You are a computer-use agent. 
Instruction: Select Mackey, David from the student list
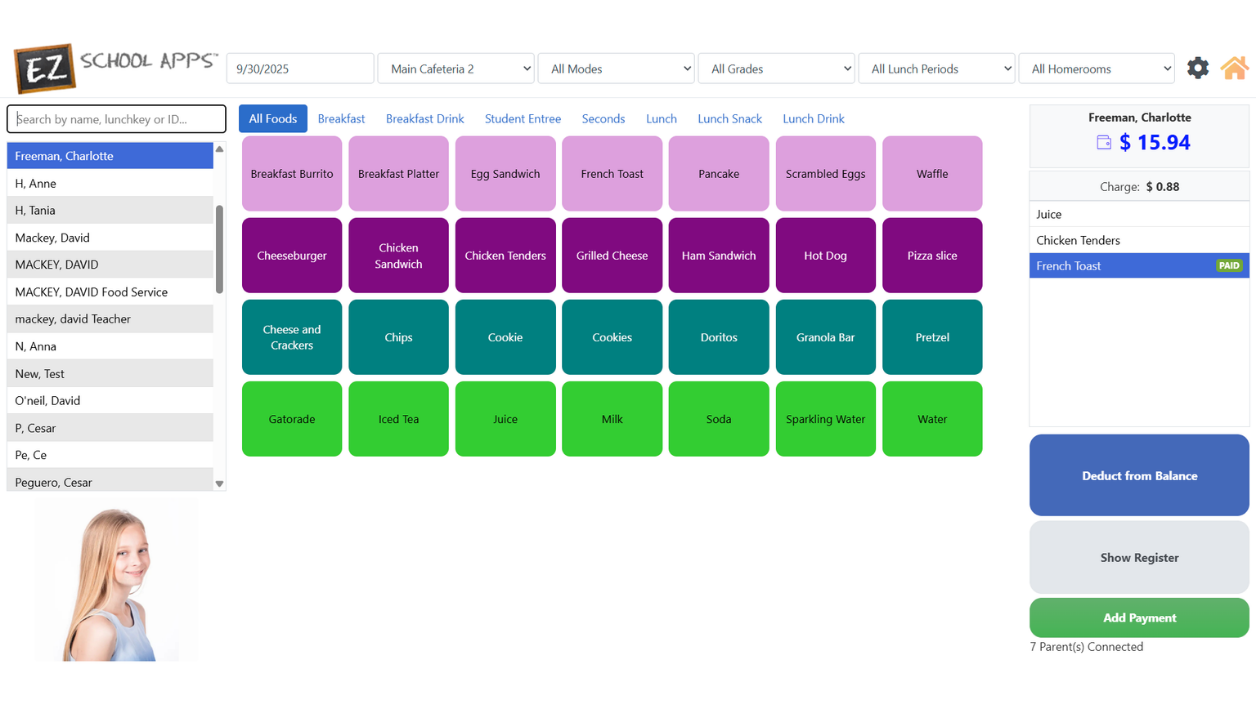(x=110, y=237)
